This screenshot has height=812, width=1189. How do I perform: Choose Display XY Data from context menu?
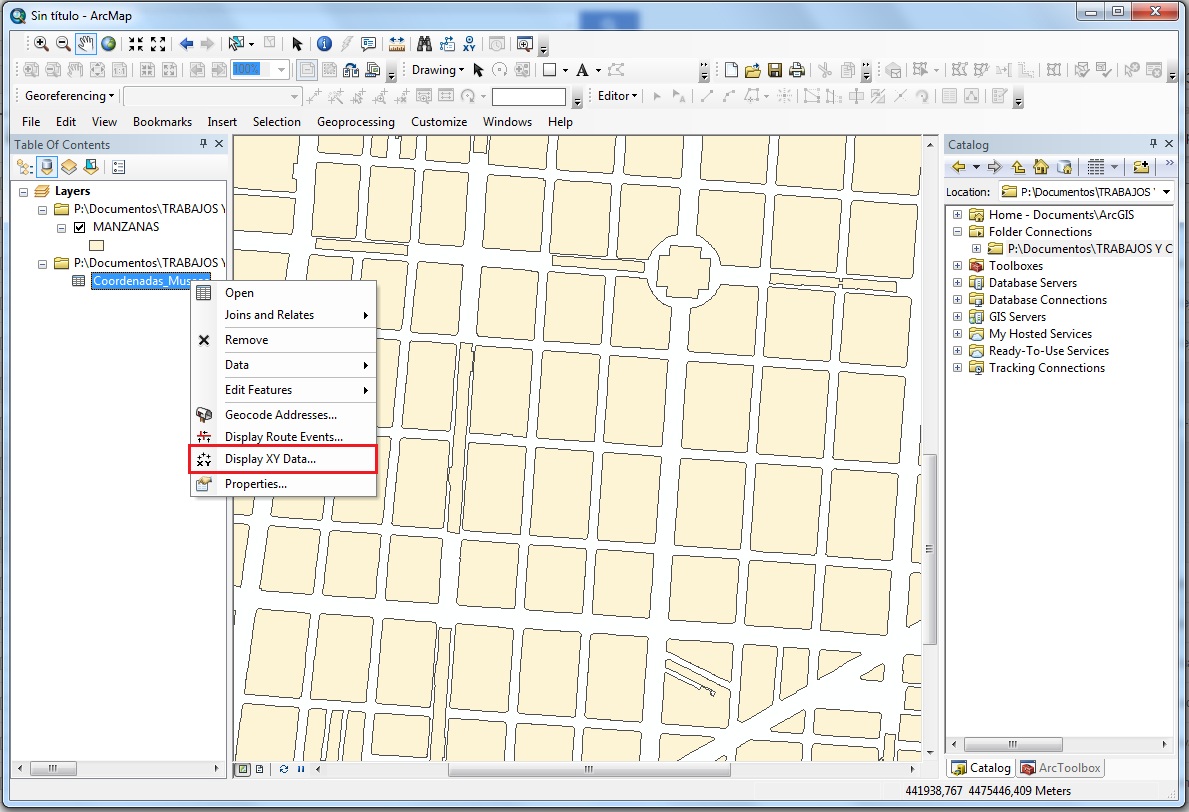[x=268, y=459]
